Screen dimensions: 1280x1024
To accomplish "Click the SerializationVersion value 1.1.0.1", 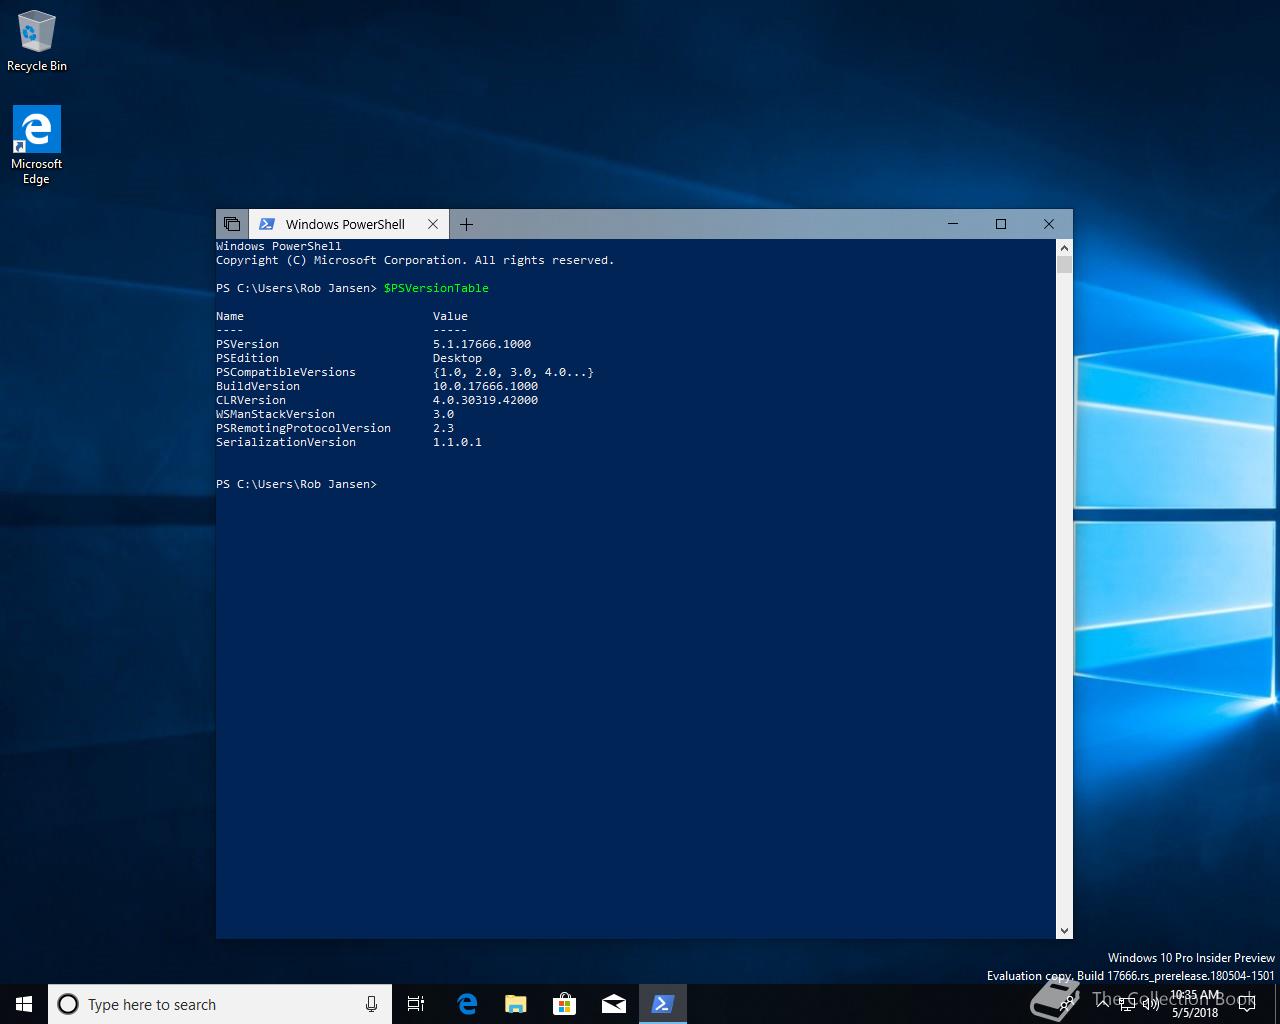I will pos(457,442).
